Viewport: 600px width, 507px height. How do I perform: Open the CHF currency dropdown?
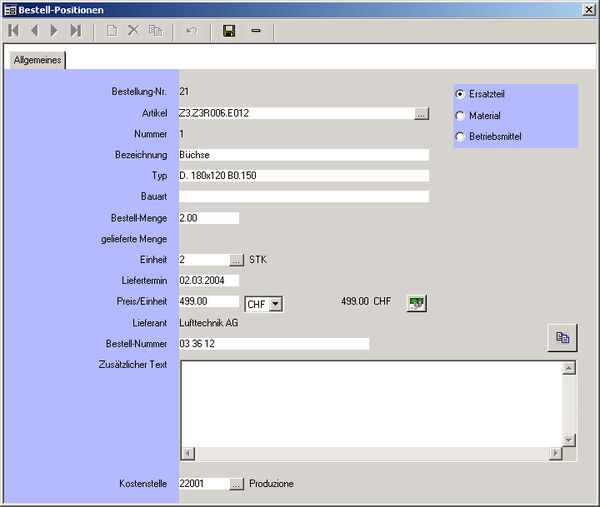(276, 302)
